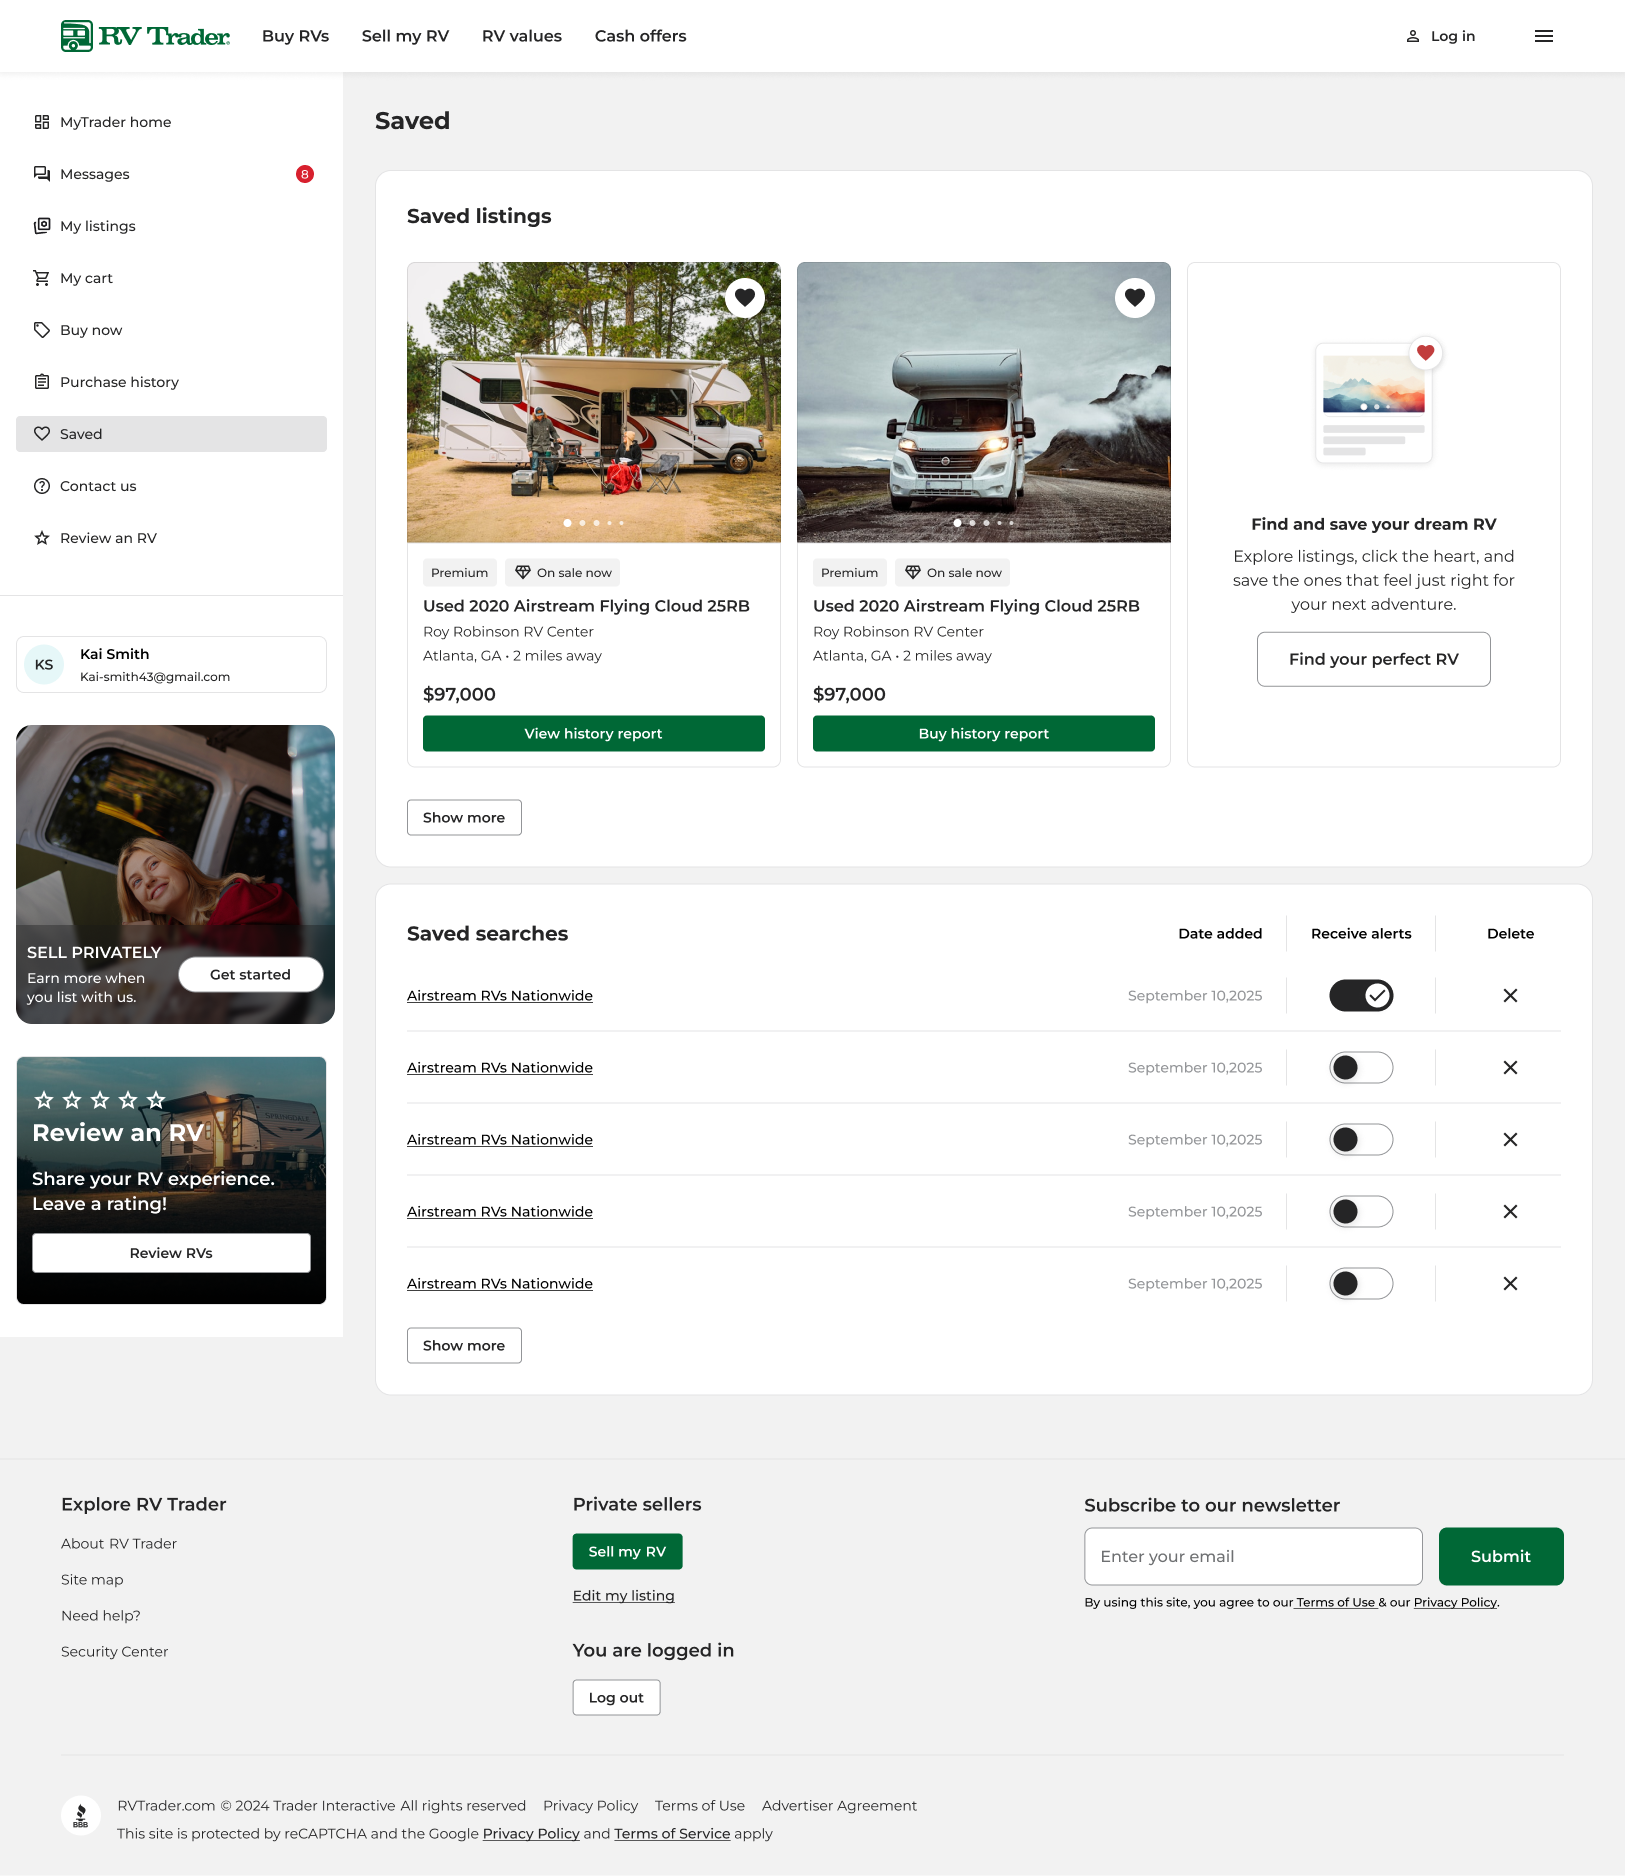
Task: Delete the fourth saved search row
Action: tap(1510, 1212)
